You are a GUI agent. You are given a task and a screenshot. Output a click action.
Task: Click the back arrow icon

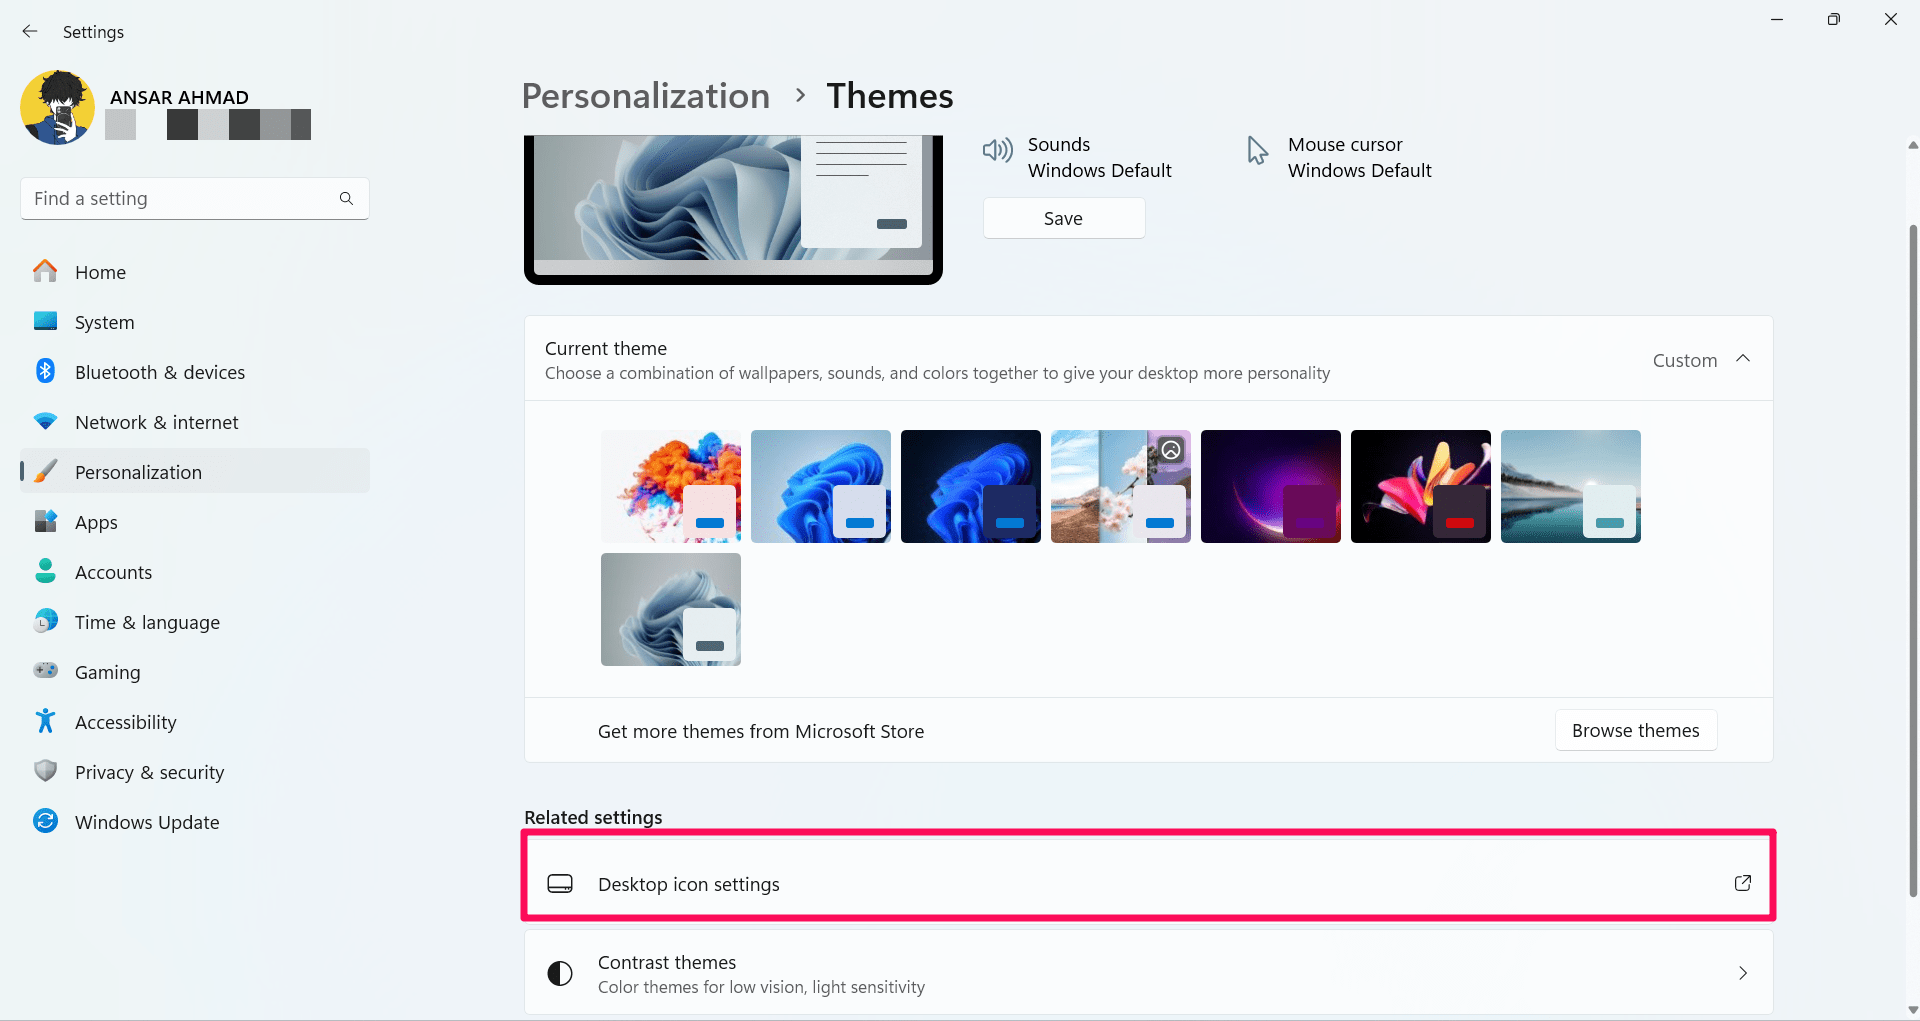click(30, 32)
